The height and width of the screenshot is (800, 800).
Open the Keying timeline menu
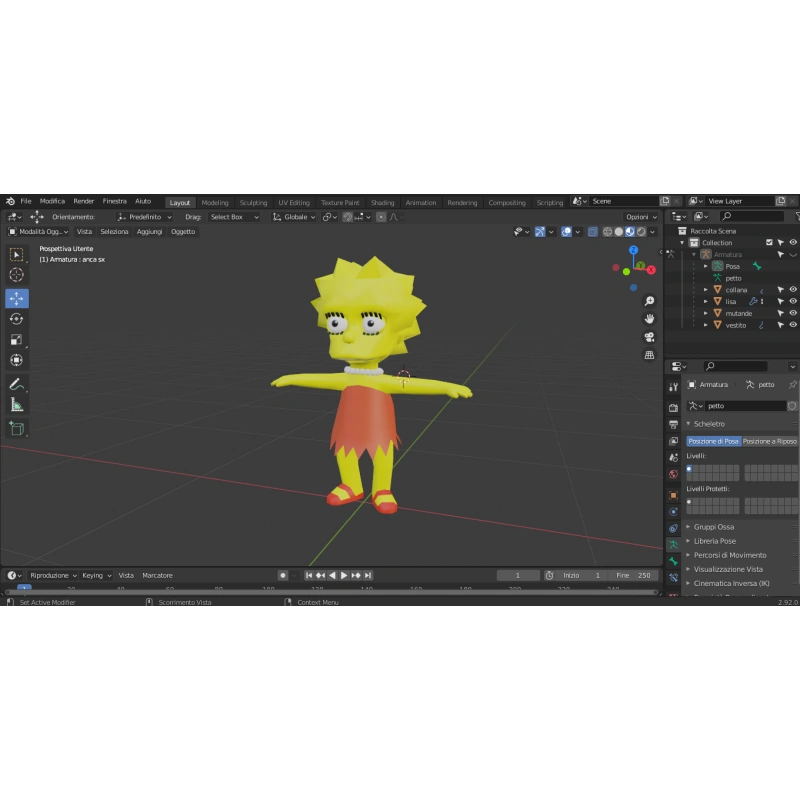(96, 576)
